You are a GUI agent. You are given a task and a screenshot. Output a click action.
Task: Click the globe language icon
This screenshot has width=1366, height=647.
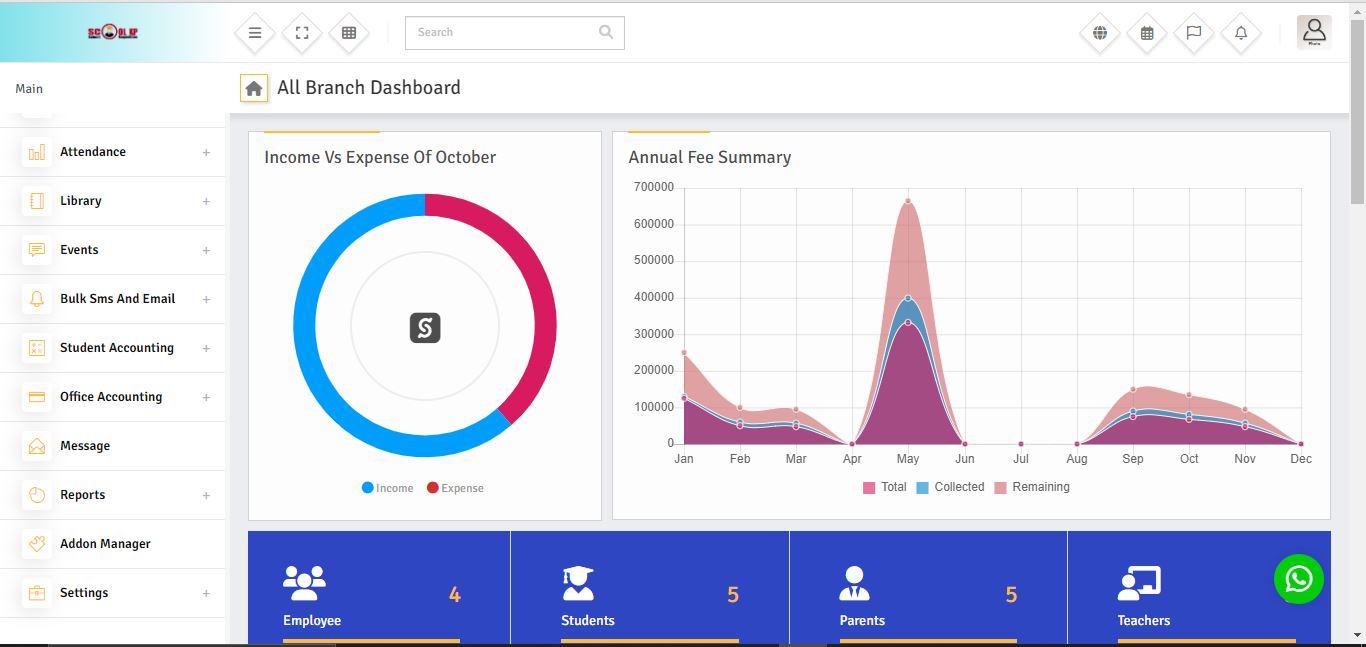[1100, 33]
